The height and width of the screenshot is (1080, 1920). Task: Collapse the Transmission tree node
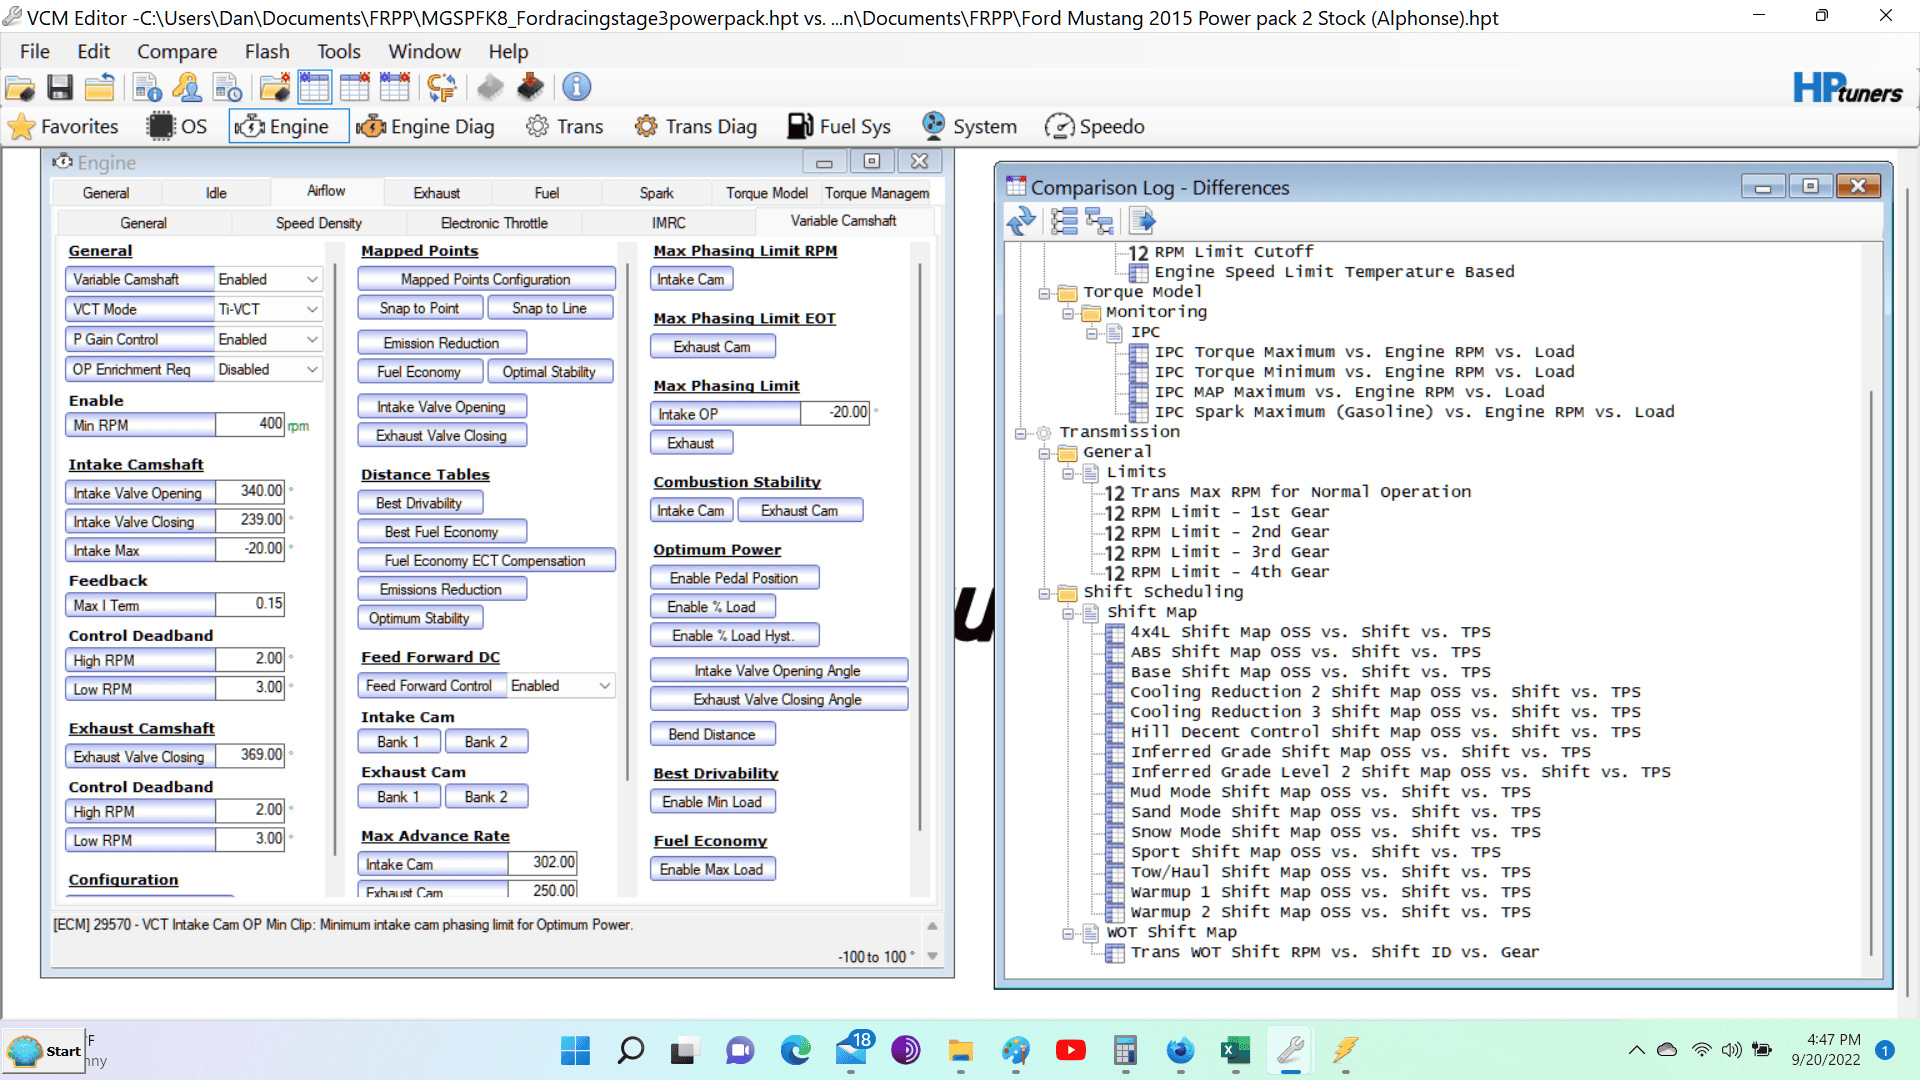pos(1020,433)
